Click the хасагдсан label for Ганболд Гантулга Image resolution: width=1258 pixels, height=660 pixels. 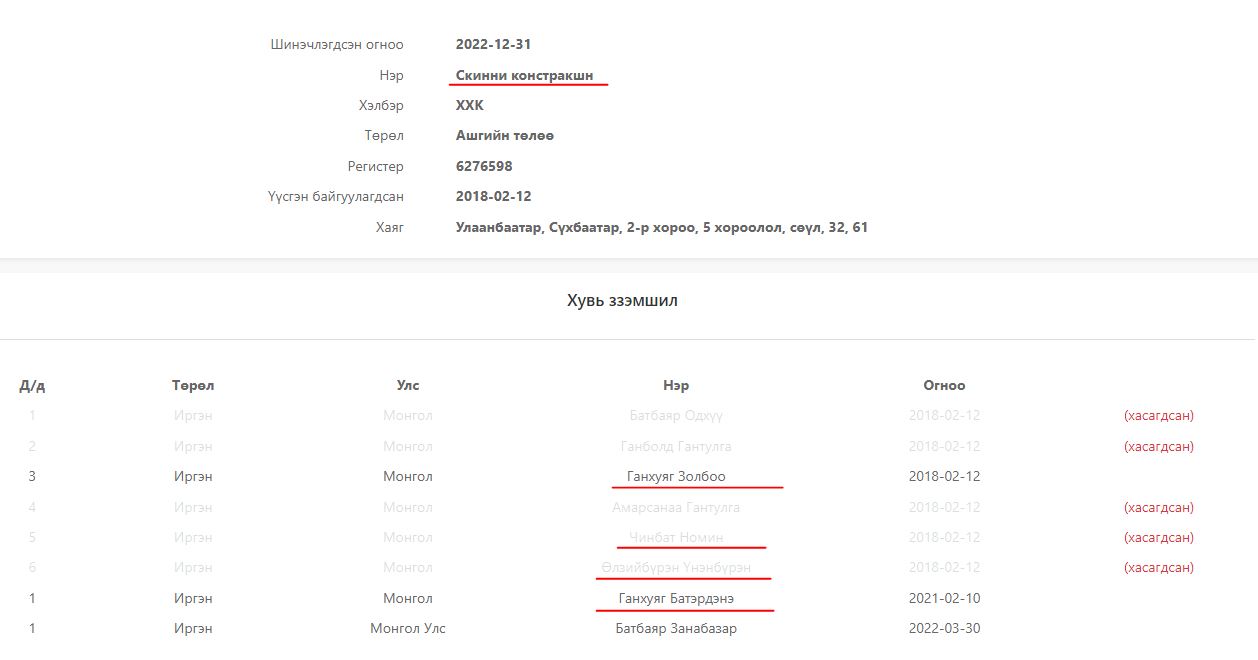[x=1158, y=446]
